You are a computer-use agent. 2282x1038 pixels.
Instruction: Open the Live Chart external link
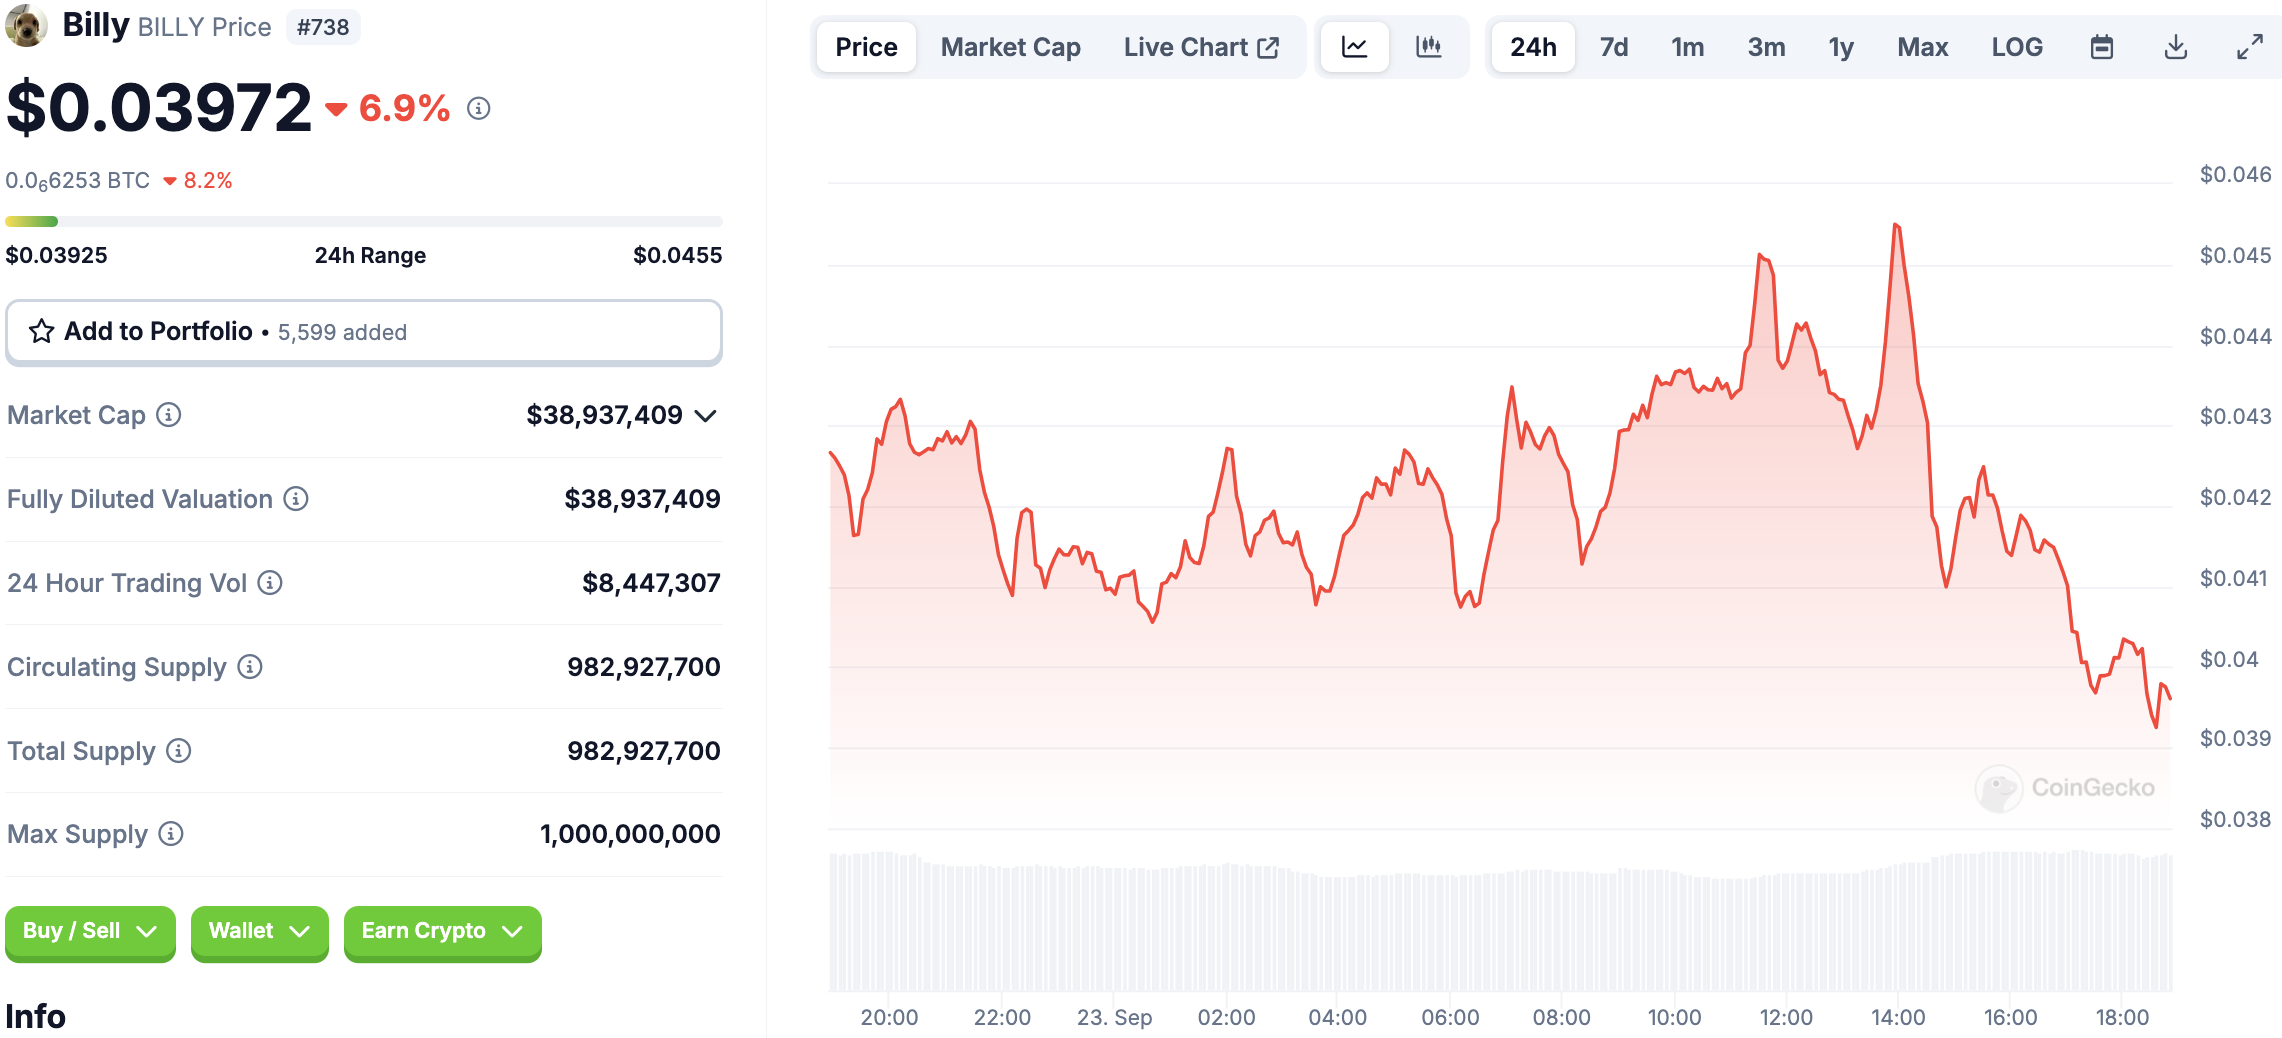tap(1201, 47)
